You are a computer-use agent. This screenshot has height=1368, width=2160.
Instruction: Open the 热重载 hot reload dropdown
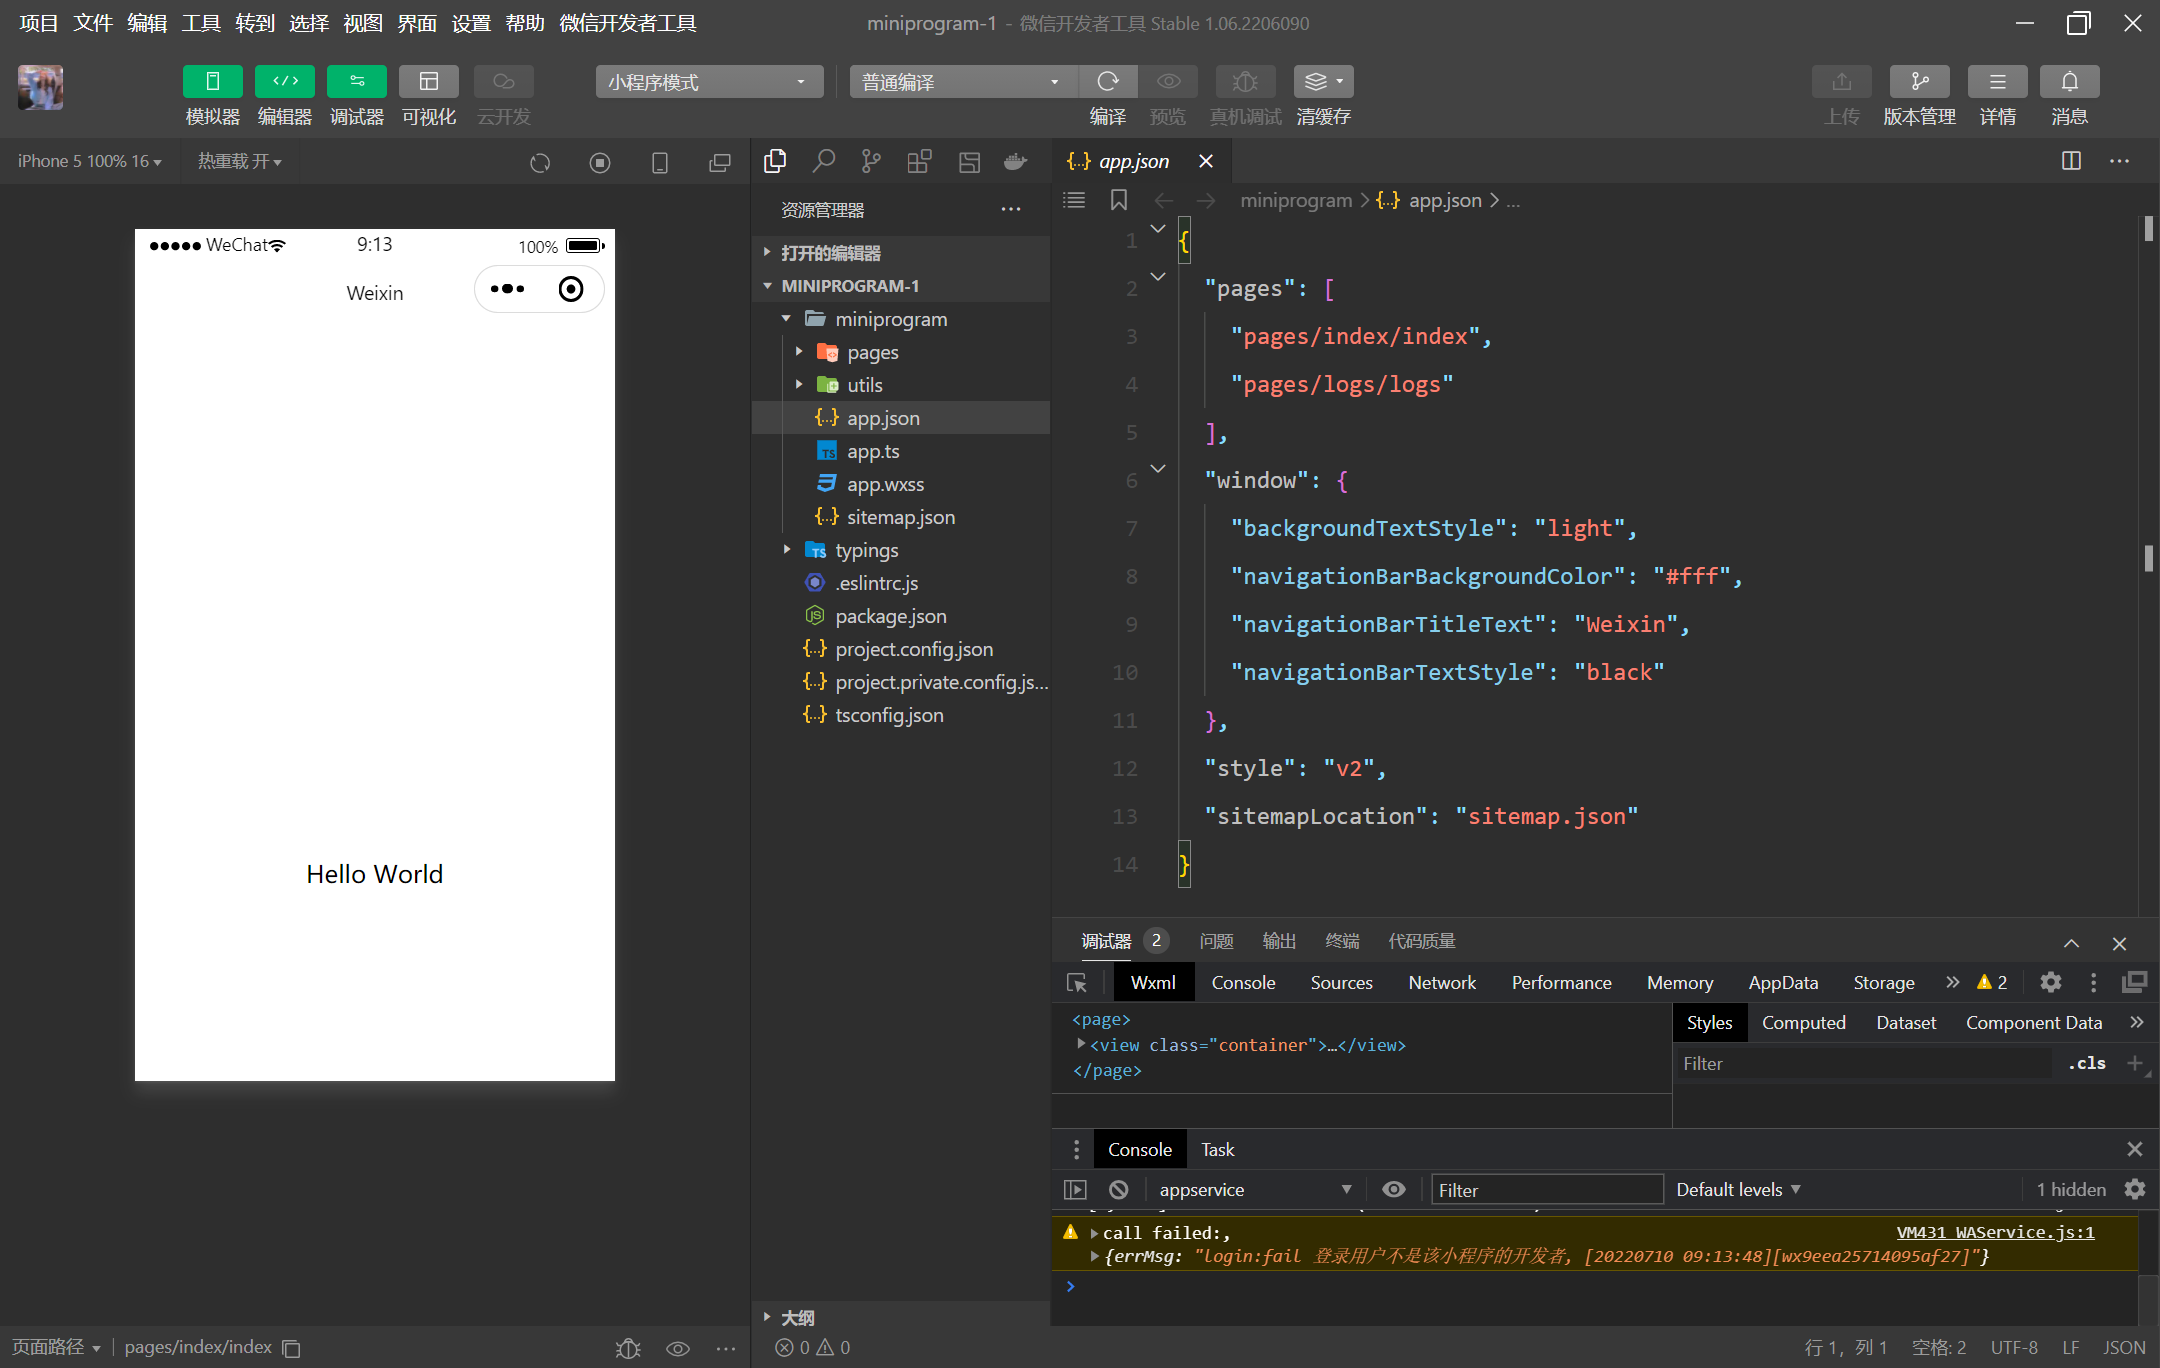click(x=239, y=161)
